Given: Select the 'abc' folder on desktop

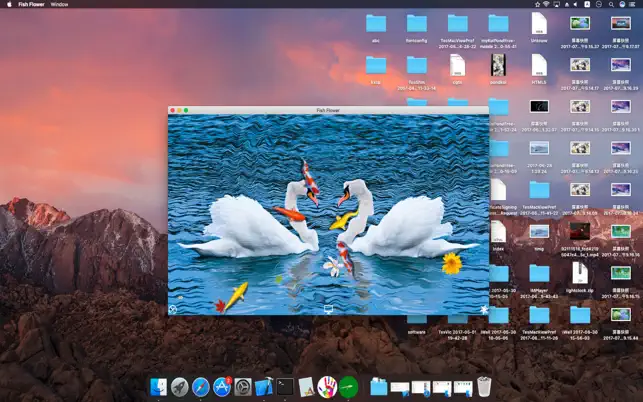Looking at the screenshot, I should (376, 28).
